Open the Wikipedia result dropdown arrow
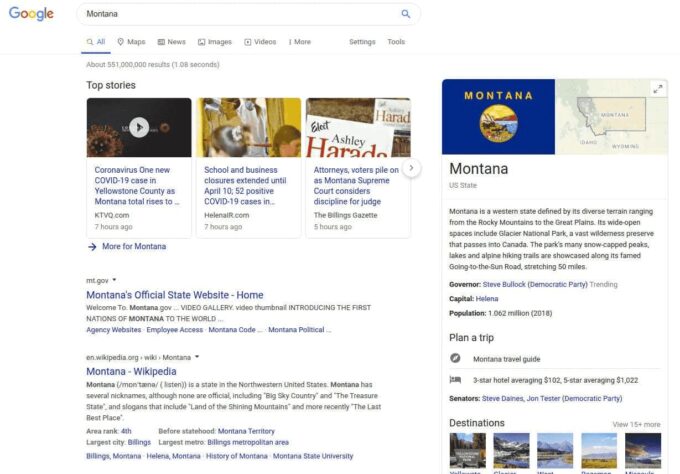Screen dimensions: 680x474 click(197, 357)
